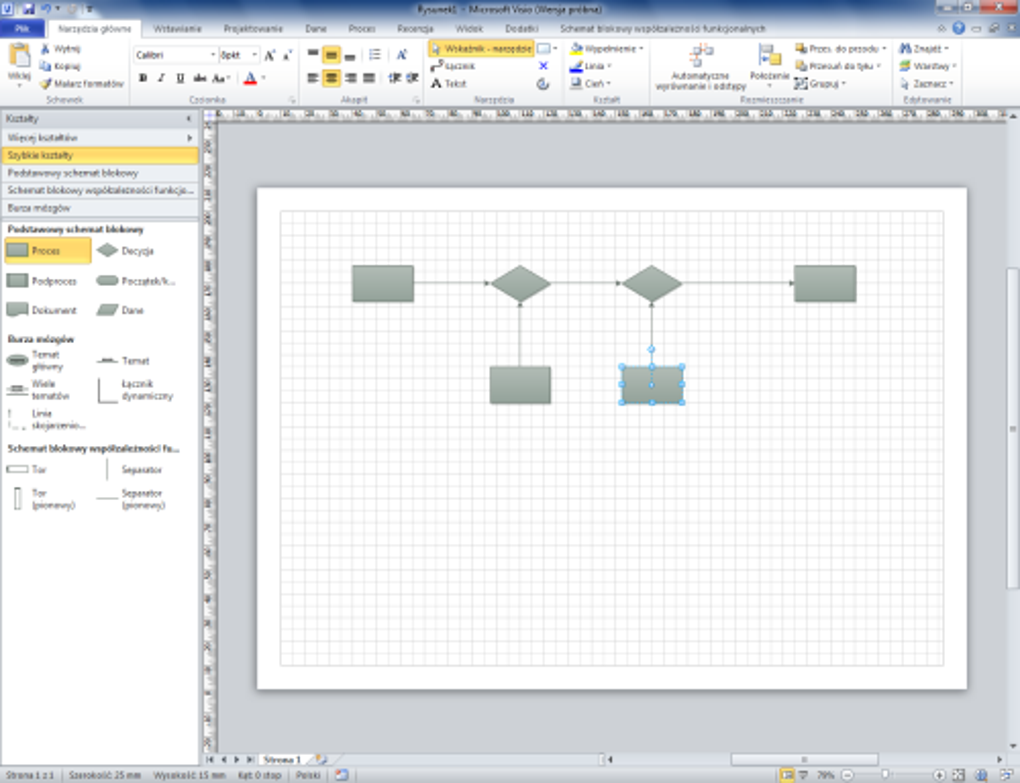Click the Automatyczne wyrównanie i odstępy icon
The width and height of the screenshot is (1020, 783).
click(x=701, y=56)
